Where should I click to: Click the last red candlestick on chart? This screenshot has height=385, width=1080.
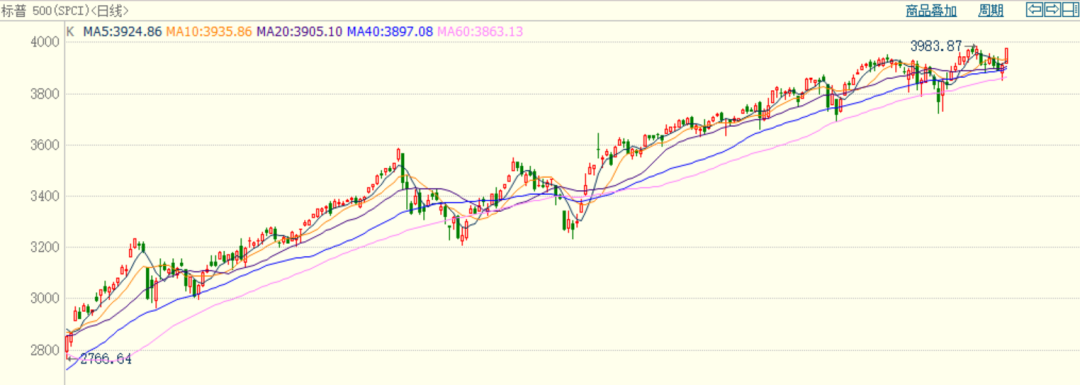point(1007,56)
